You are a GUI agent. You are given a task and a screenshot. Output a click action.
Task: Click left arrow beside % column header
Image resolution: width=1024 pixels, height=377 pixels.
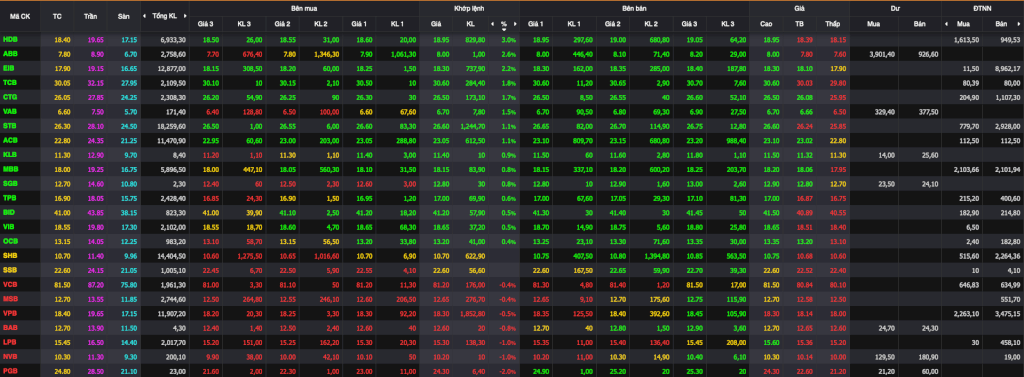click(x=492, y=24)
